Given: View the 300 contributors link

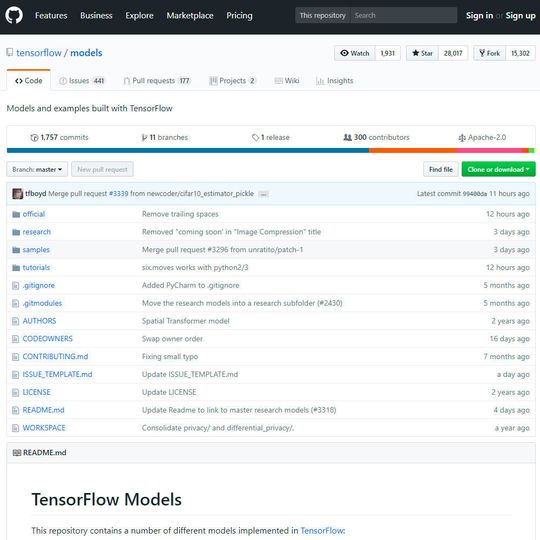Looking at the screenshot, I should click(376, 137).
